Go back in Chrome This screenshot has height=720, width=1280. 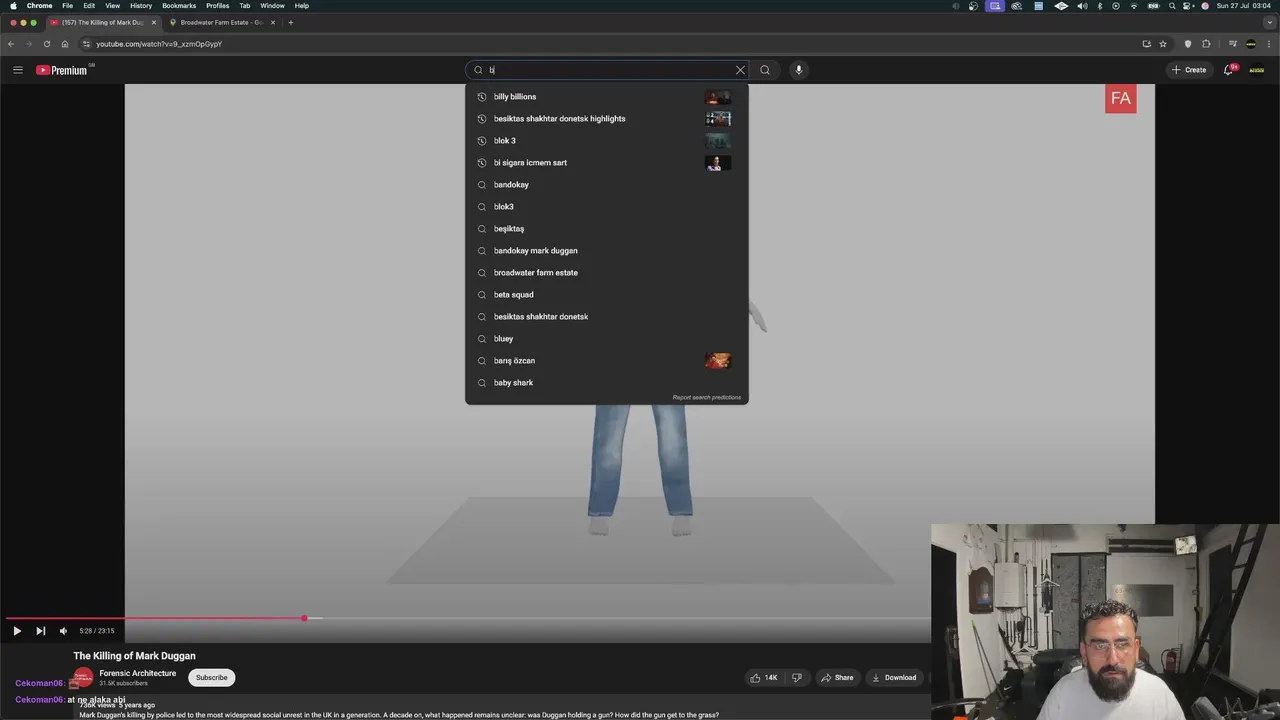tap(11, 44)
